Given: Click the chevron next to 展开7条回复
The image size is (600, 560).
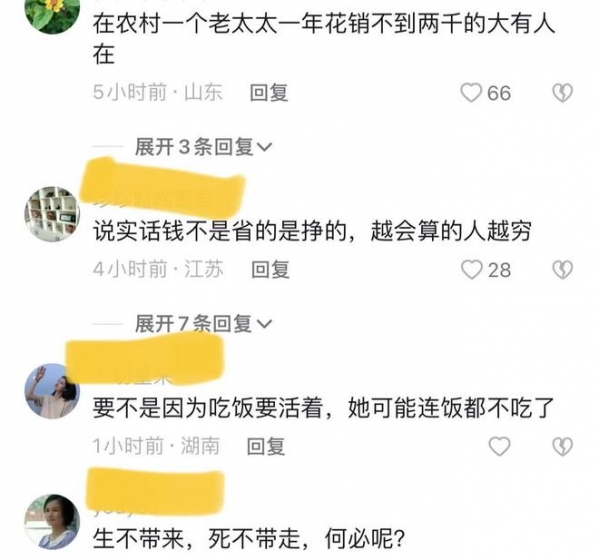Looking at the screenshot, I should click(x=264, y=324).
